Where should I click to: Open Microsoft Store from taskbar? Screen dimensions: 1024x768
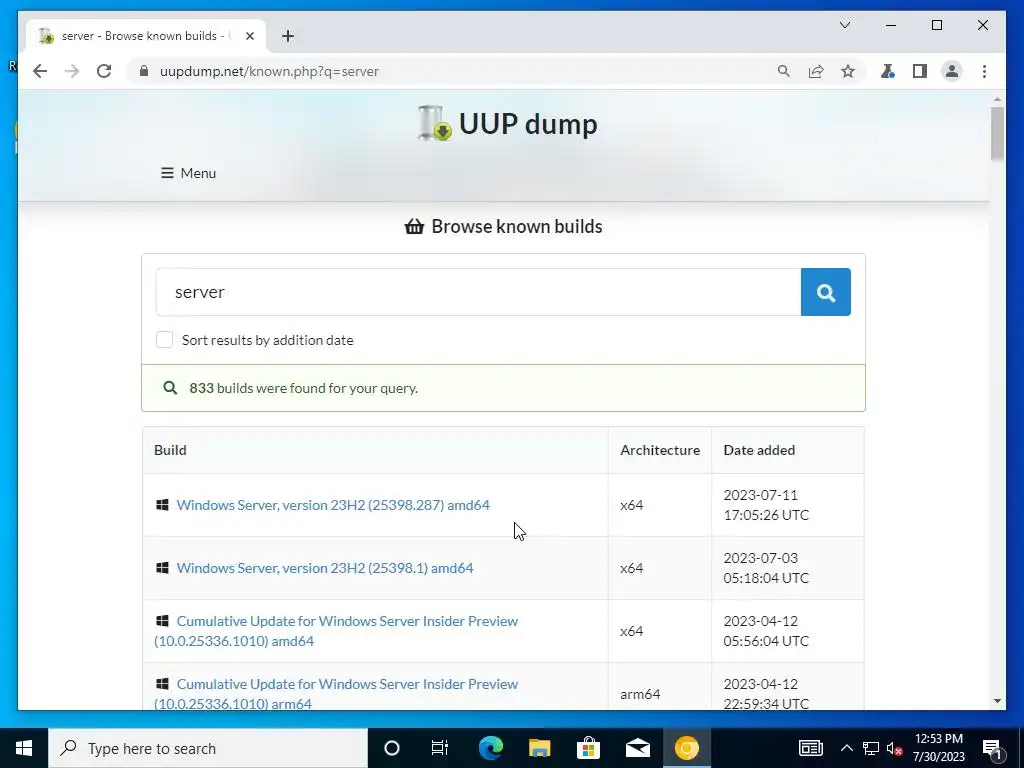pyautogui.click(x=588, y=748)
